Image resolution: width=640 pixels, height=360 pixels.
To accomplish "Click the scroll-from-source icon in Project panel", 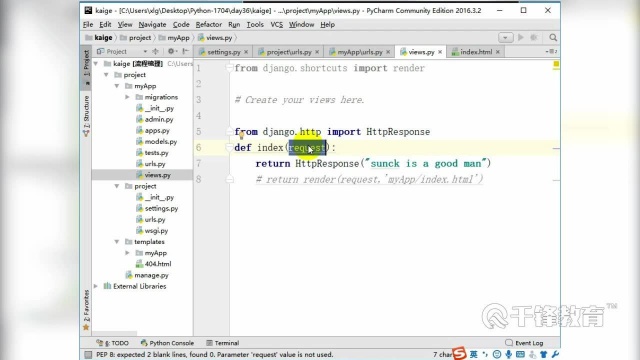I will point(155,51).
